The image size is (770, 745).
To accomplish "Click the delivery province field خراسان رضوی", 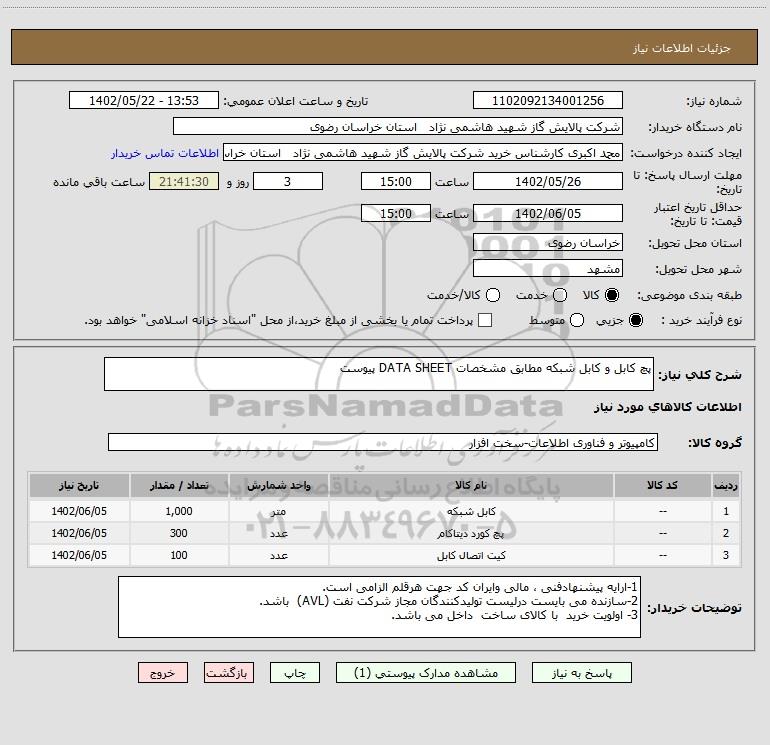I will [548, 243].
